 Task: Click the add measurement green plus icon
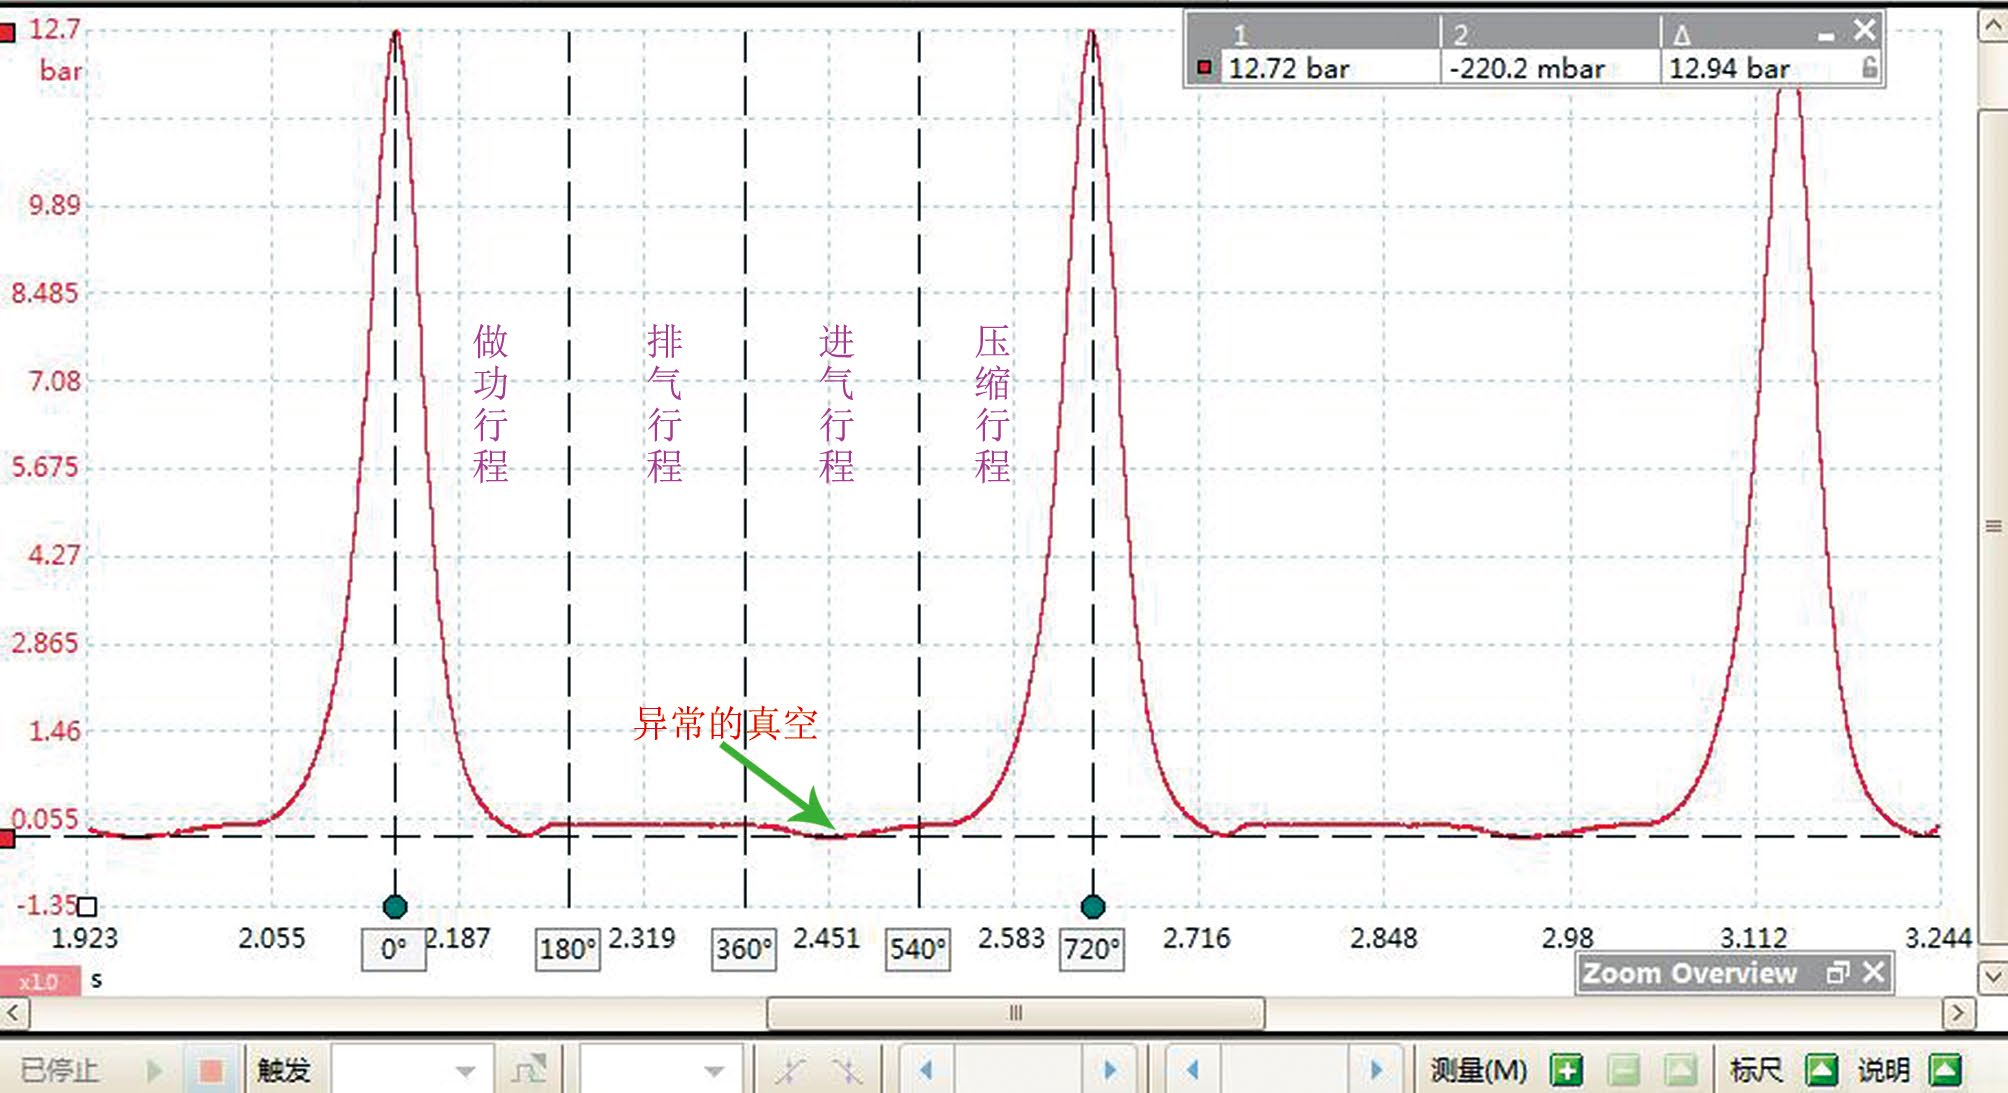[x=1566, y=1071]
